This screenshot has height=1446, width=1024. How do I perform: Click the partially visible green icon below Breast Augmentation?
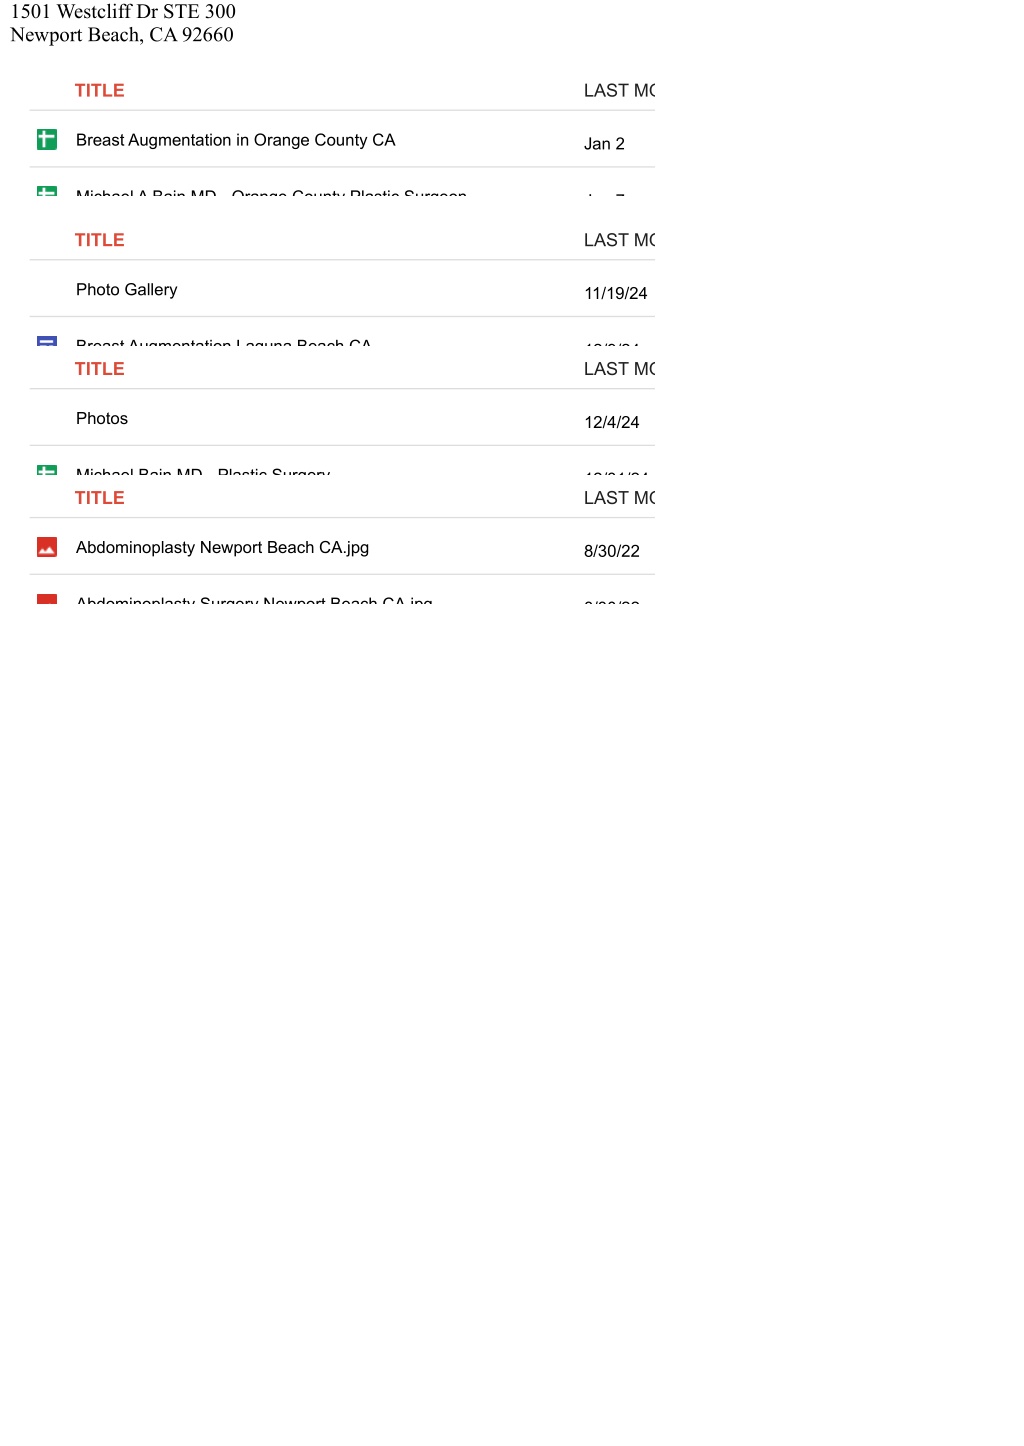point(46,190)
